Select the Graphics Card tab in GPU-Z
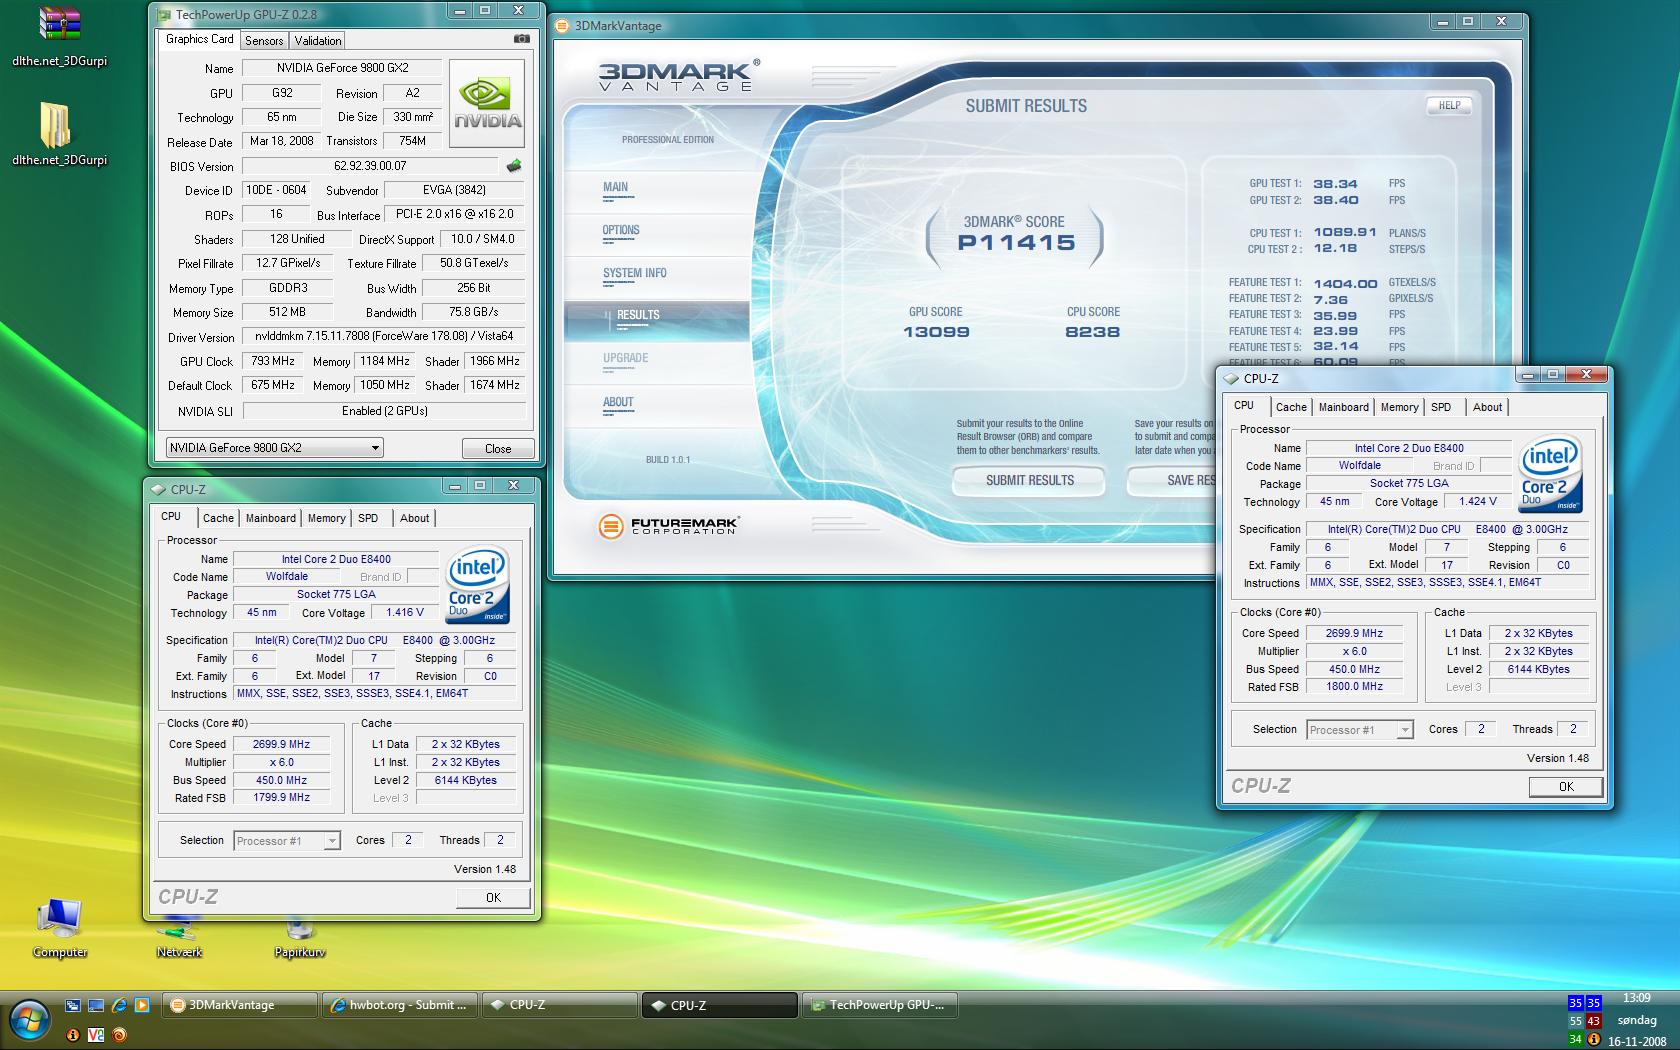This screenshot has width=1680, height=1050. (x=199, y=39)
